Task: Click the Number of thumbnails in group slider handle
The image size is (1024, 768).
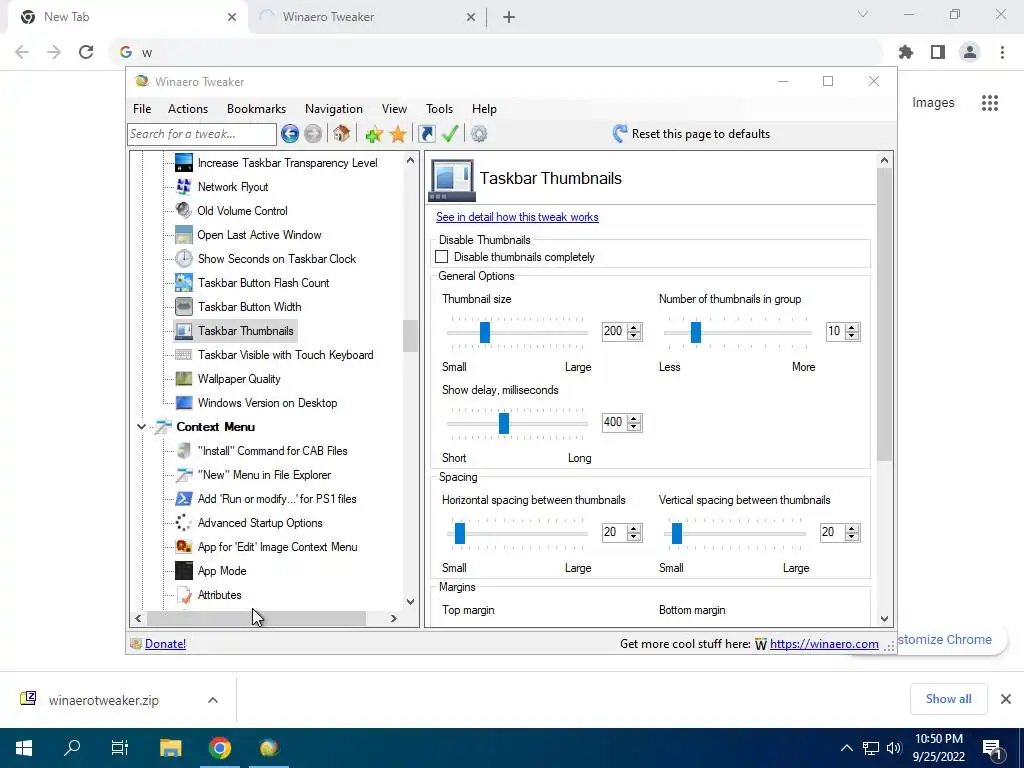Action: click(696, 332)
